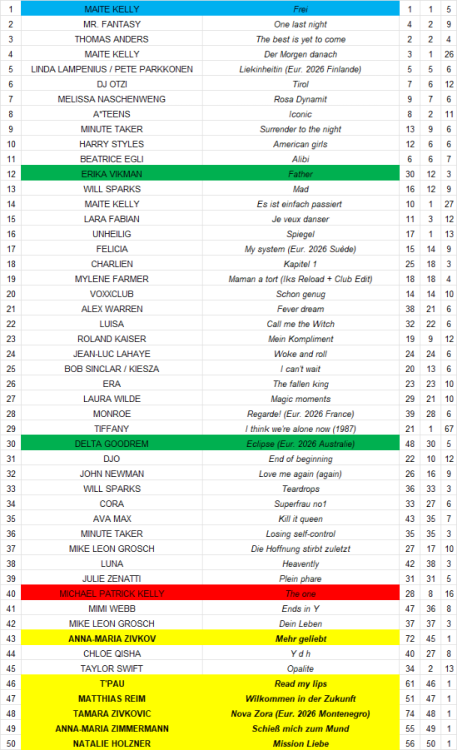Image resolution: width=457 pixels, height=750 pixels.
Task: Click the 'Eclipse (Eur. 2026 Australie)' cell
Action: pyautogui.click(x=301, y=444)
